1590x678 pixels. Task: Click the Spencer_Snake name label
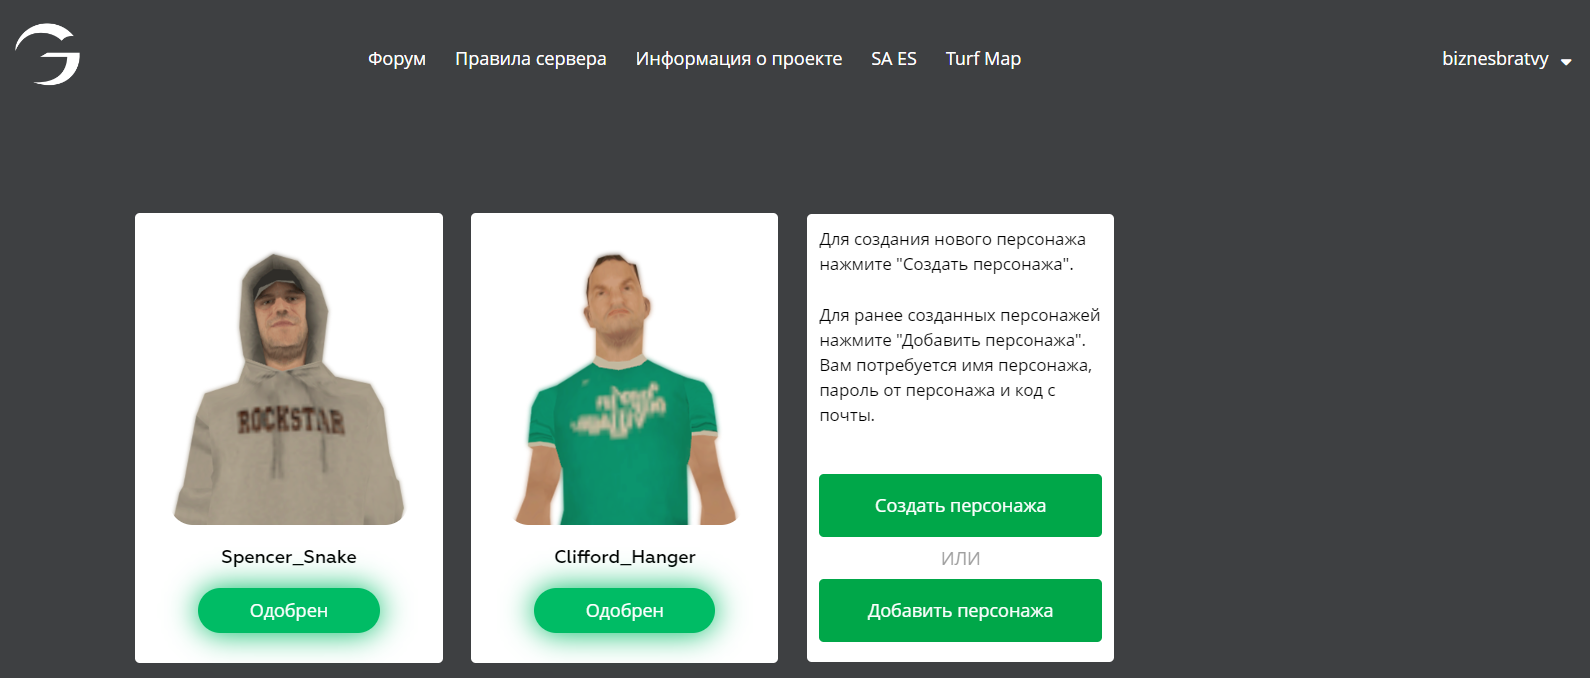tap(289, 557)
